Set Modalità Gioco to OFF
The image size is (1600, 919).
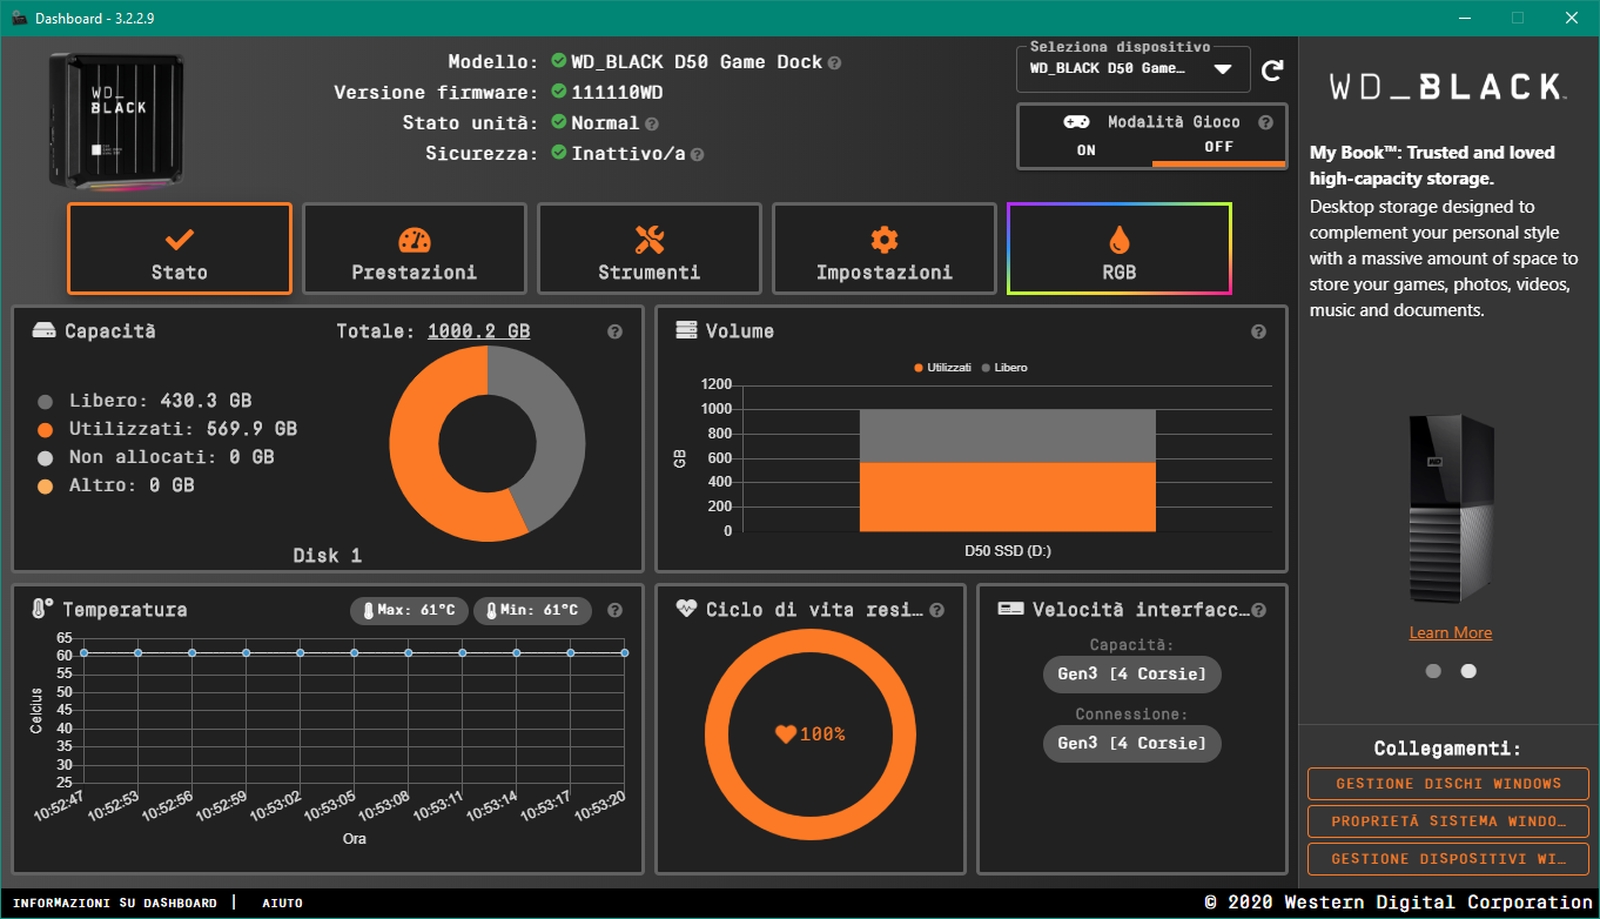click(1218, 147)
